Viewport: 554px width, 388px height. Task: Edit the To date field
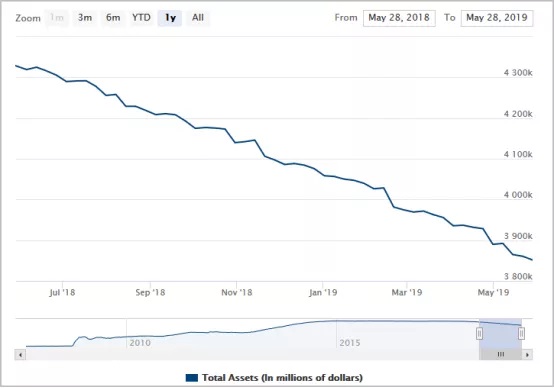pyautogui.click(x=497, y=18)
